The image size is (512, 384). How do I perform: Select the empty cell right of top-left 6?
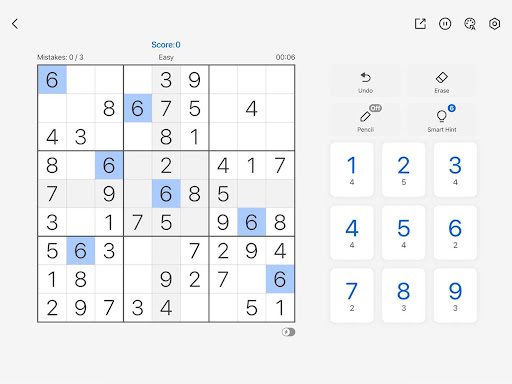[81, 80]
